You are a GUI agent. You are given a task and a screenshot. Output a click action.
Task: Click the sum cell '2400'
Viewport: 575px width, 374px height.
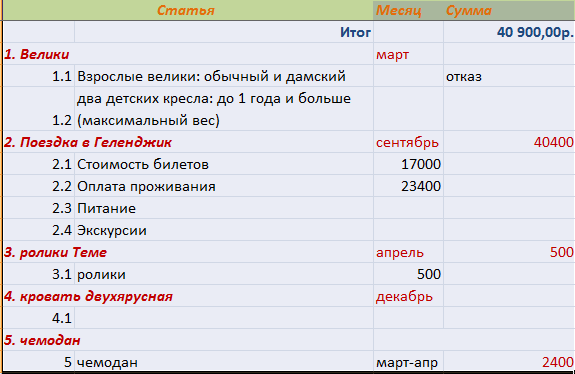point(509,362)
